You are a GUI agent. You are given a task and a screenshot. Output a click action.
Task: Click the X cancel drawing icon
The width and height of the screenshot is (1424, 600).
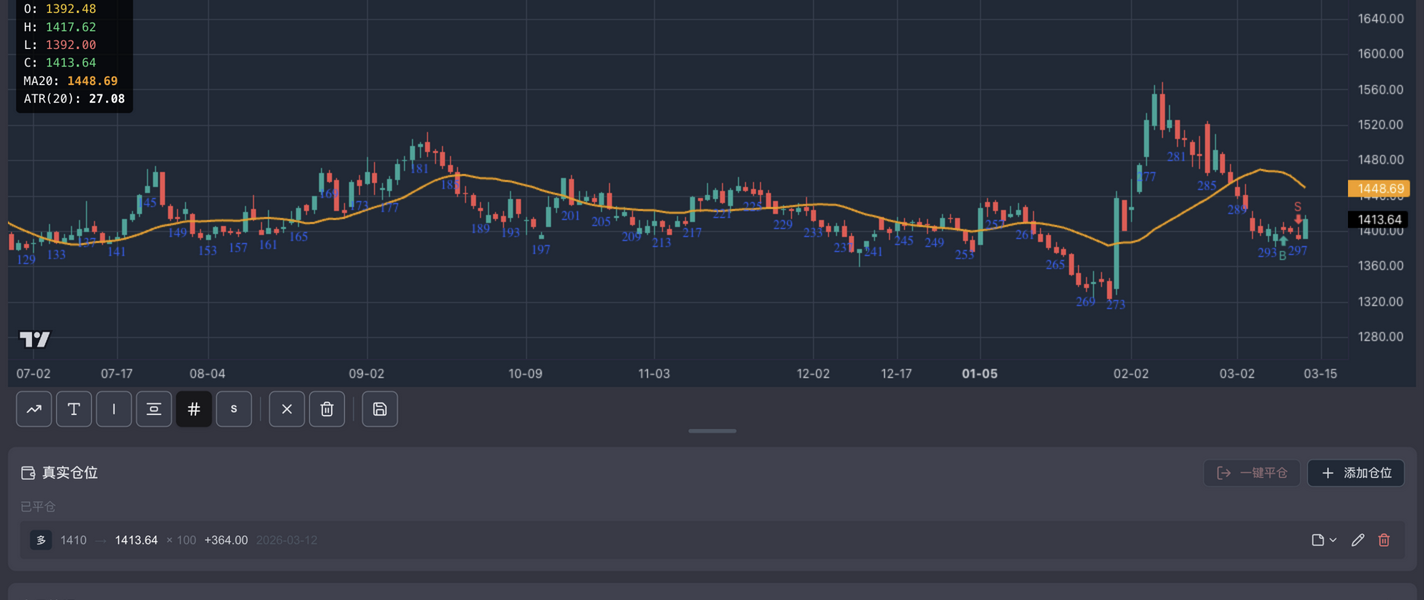point(287,409)
